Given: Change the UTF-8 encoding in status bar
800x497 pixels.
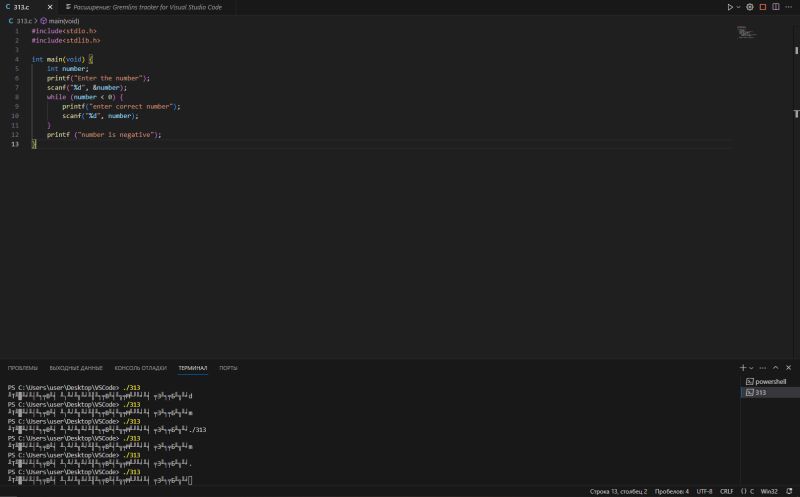Looking at the screenshot, I should [704, 491].
